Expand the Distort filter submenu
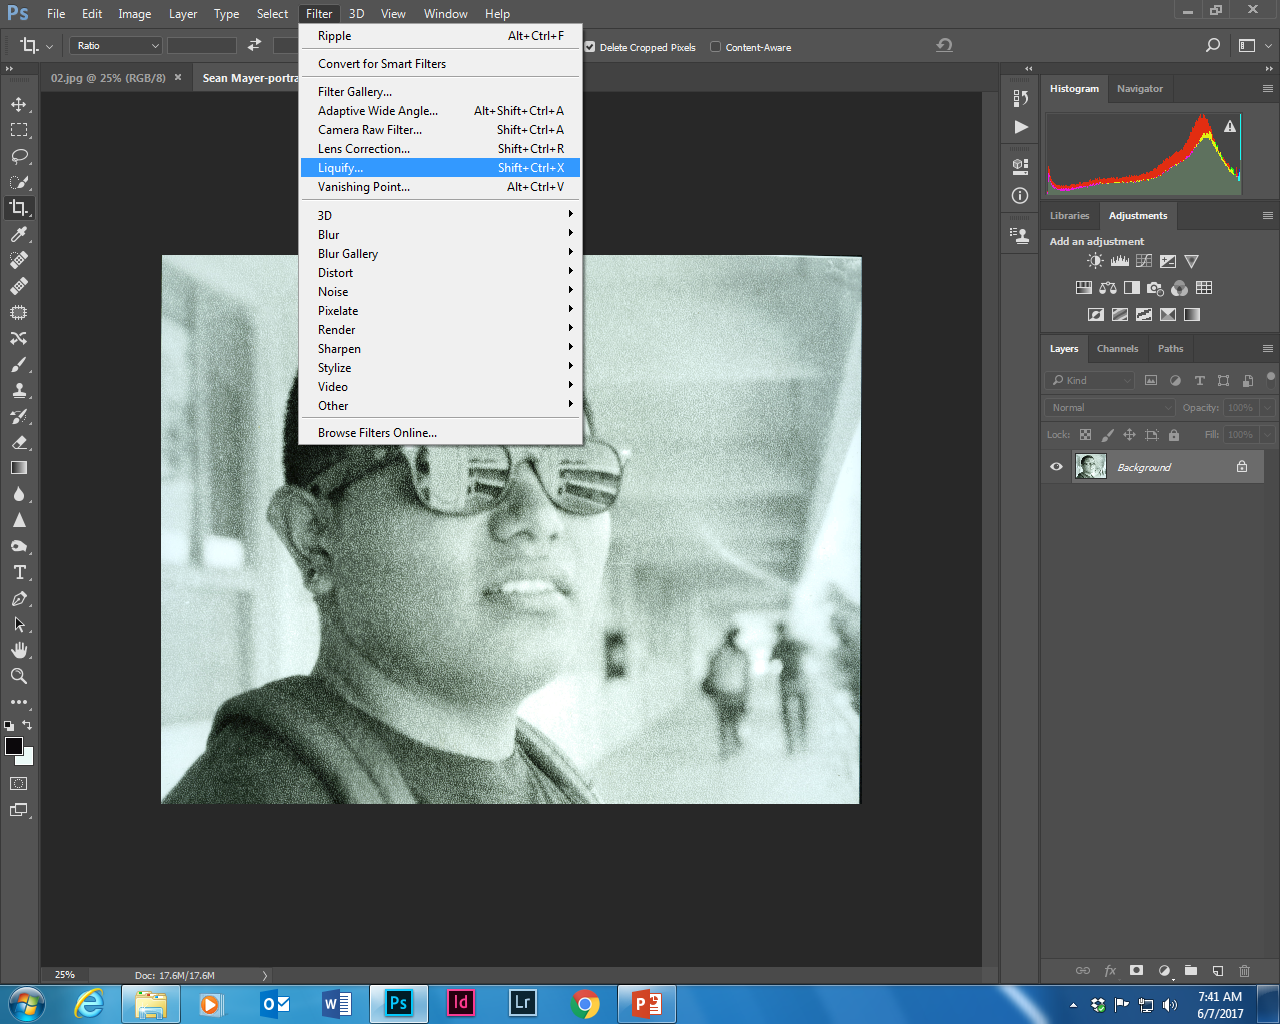The height and width of the screenshot is (1024, 1280). (441, 273)
